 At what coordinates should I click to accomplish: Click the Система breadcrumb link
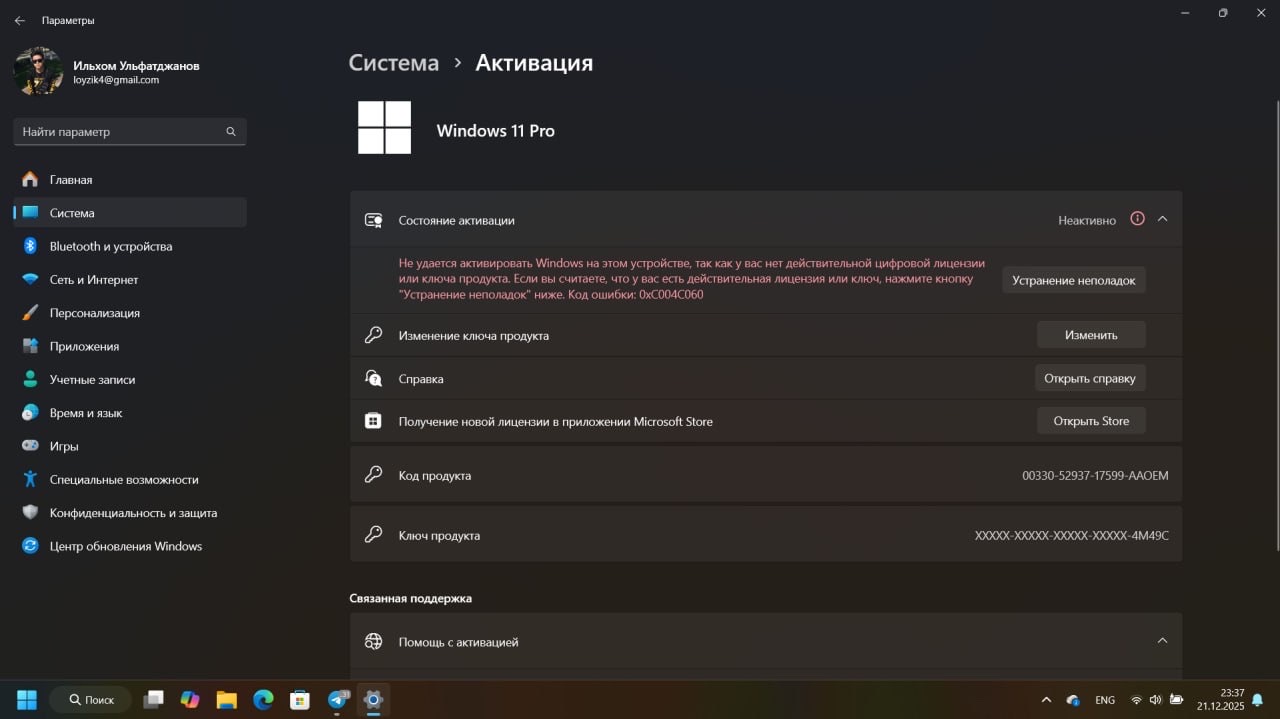[x=393, y=63]
